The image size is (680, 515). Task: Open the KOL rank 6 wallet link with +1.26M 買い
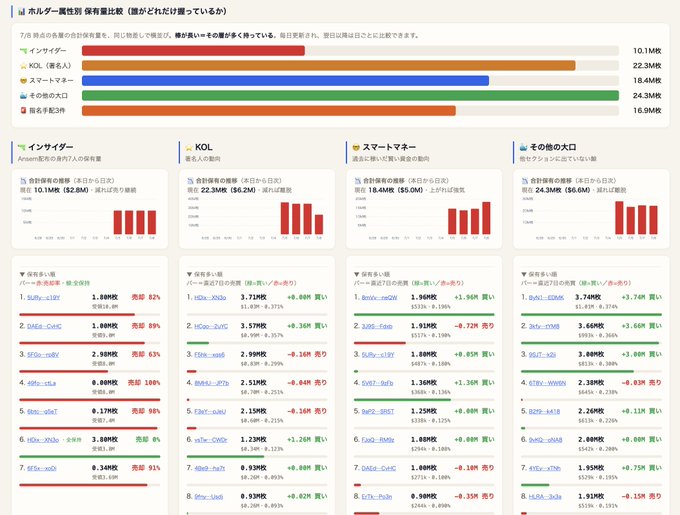pyautogui.click(x=211, y=440)
